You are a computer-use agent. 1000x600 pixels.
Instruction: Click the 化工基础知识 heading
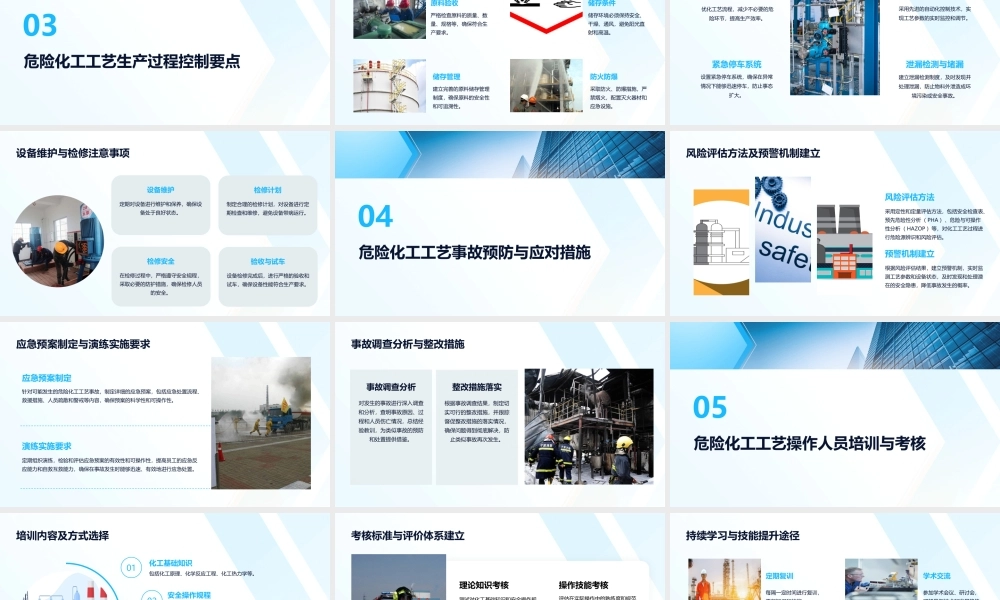click(x=170, y=563)
